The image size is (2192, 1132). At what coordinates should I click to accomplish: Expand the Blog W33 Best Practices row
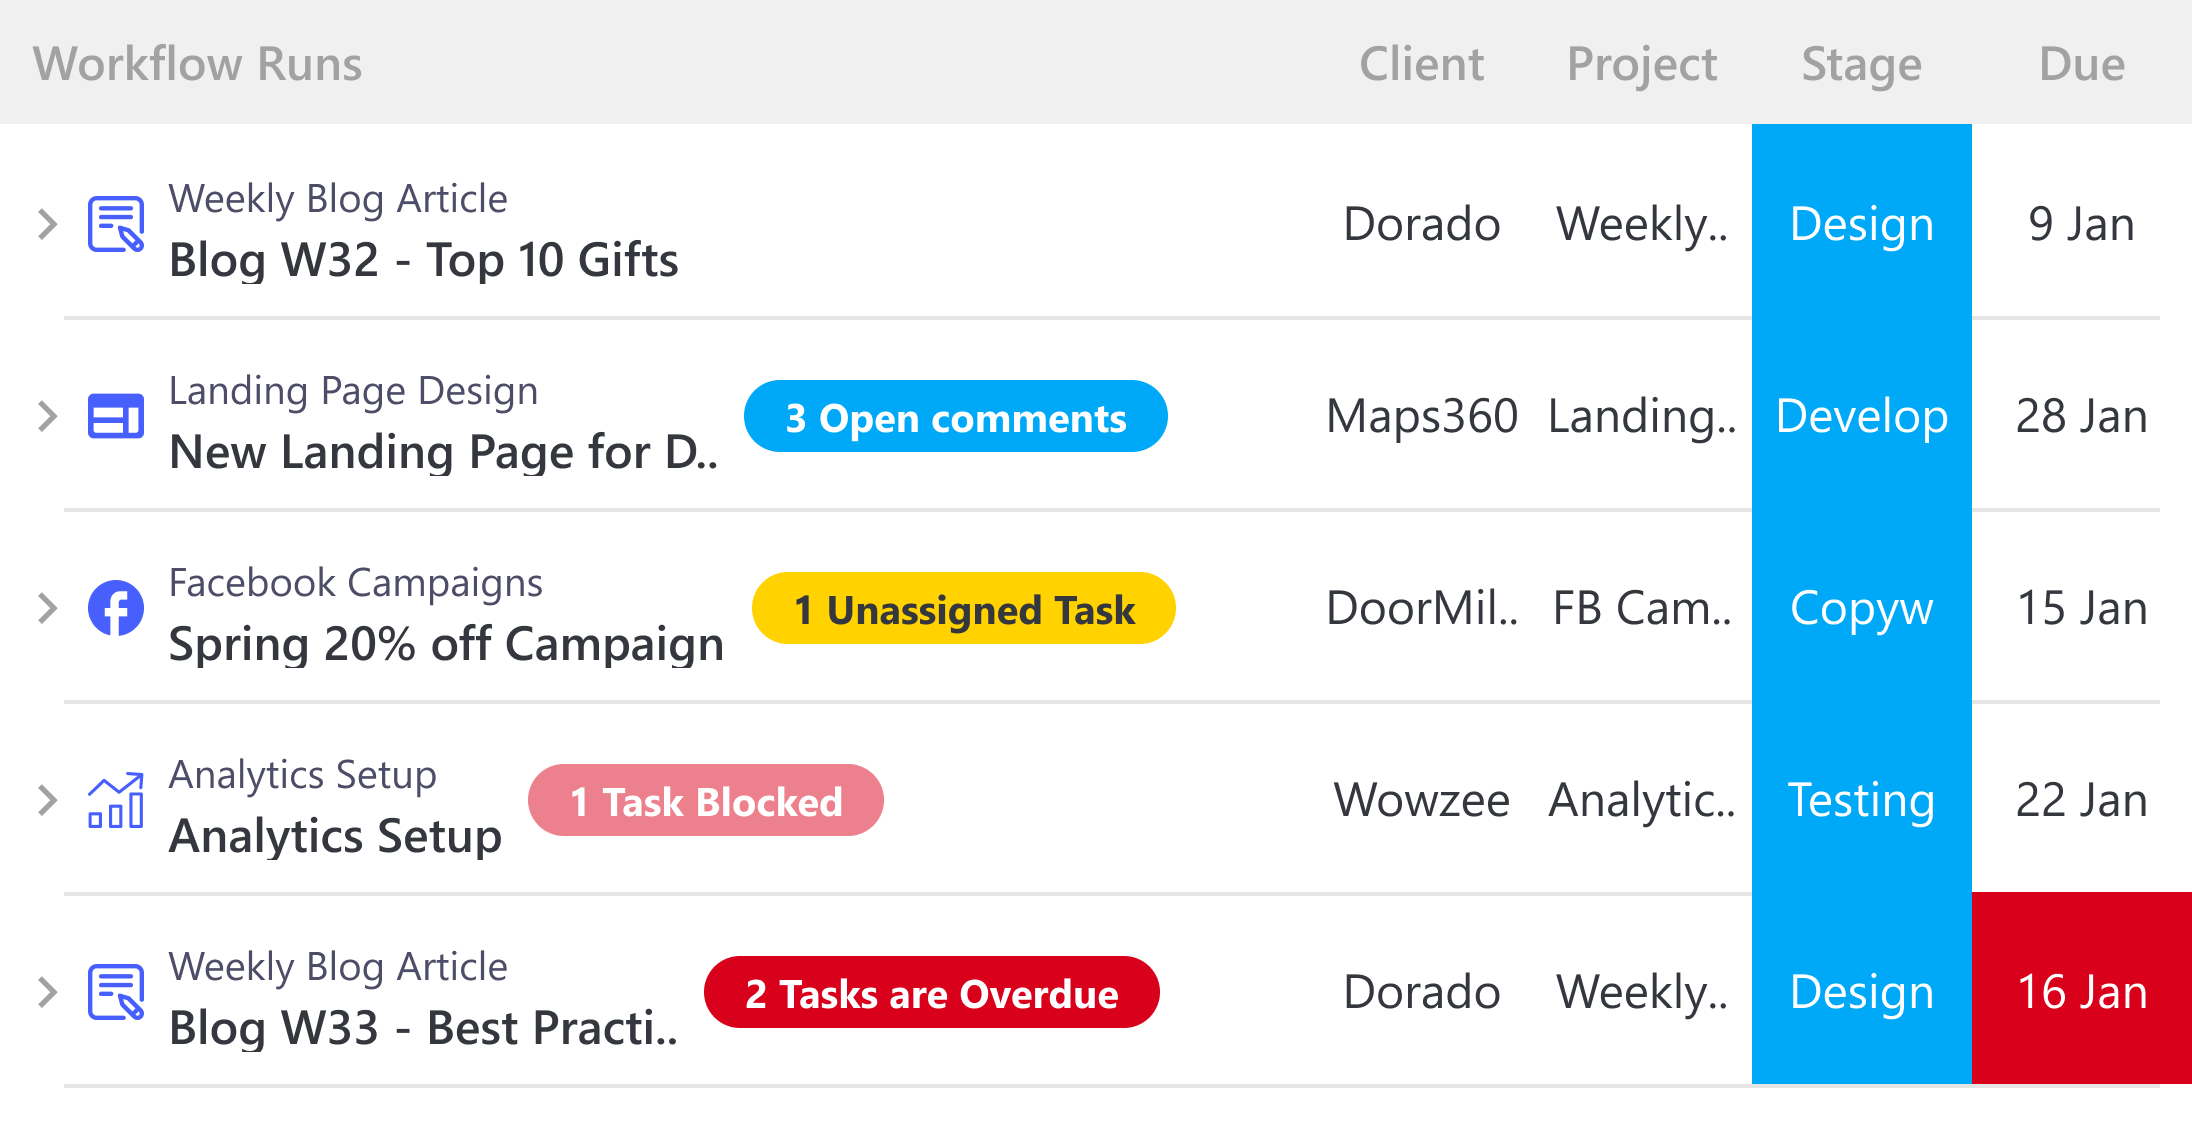click(47, 992)
